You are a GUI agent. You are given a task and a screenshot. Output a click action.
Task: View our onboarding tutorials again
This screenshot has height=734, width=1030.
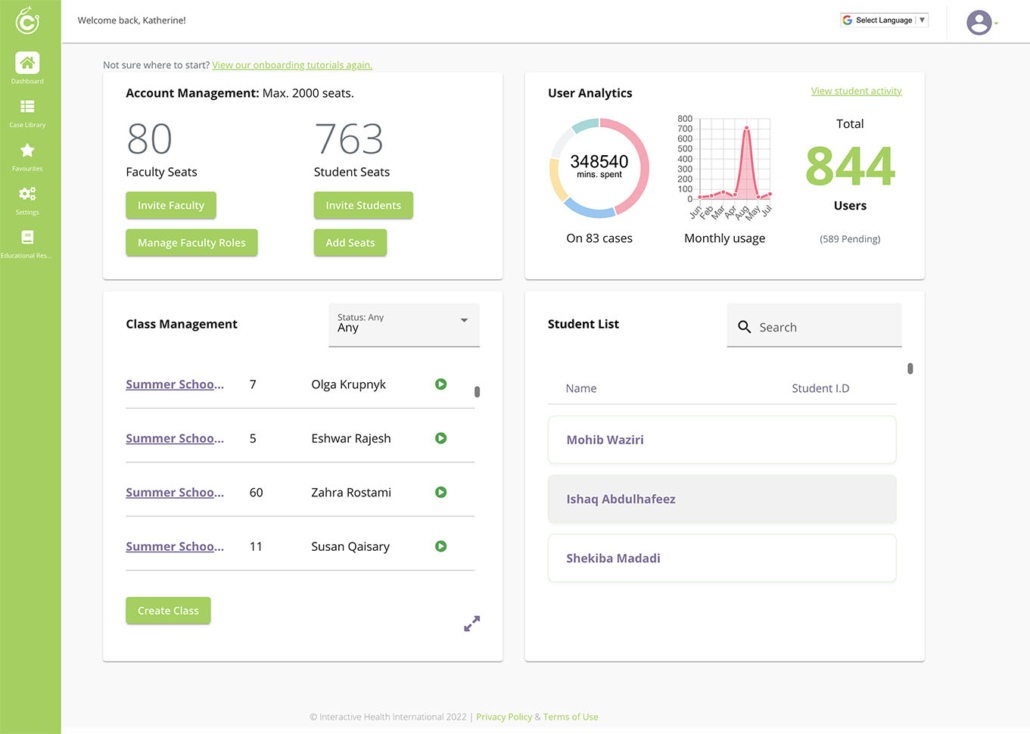pyautogui.click(x=291, y=64)
